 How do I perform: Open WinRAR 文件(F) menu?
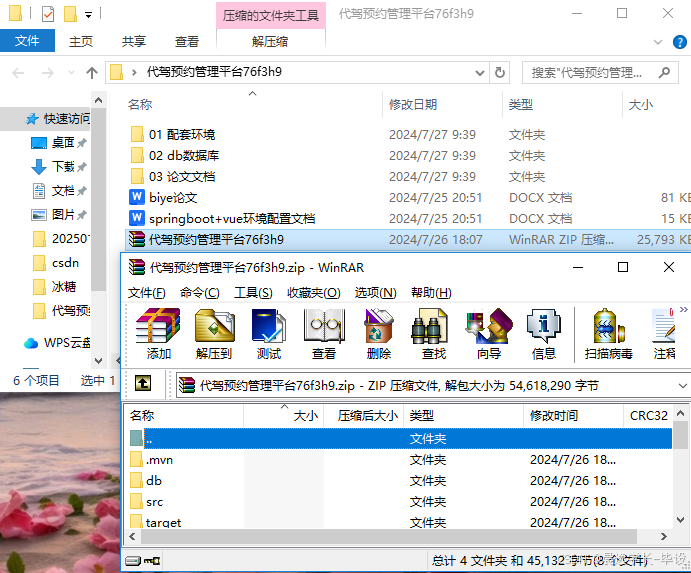coord(147,293)
